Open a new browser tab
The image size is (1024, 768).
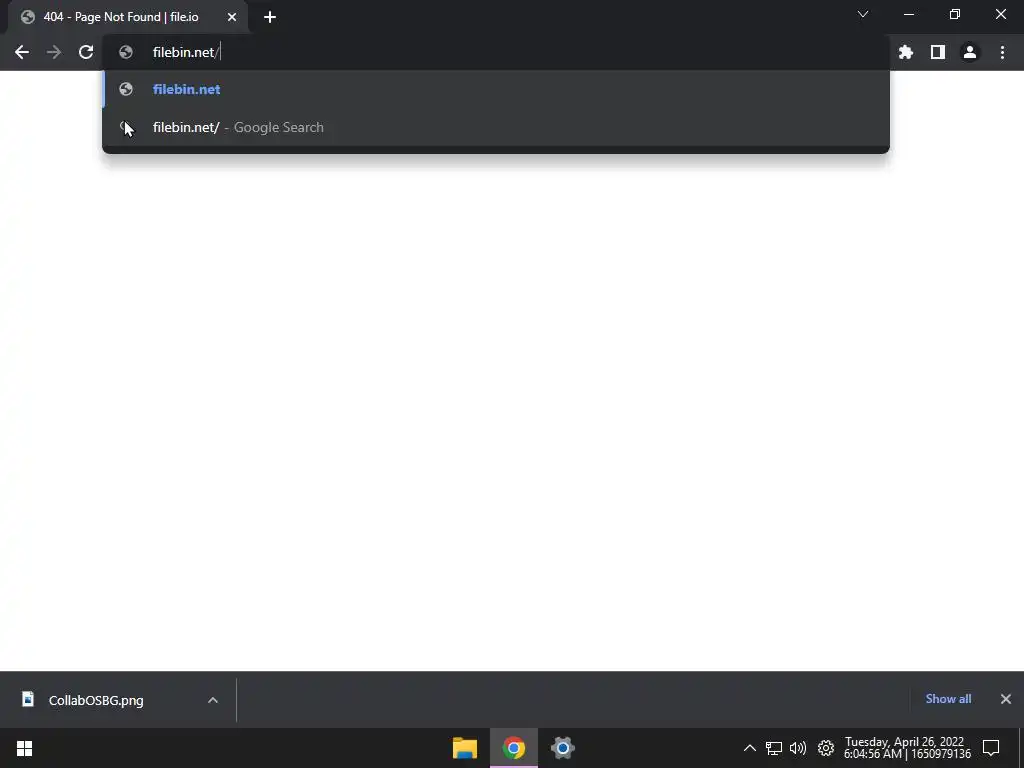[270, 17]
